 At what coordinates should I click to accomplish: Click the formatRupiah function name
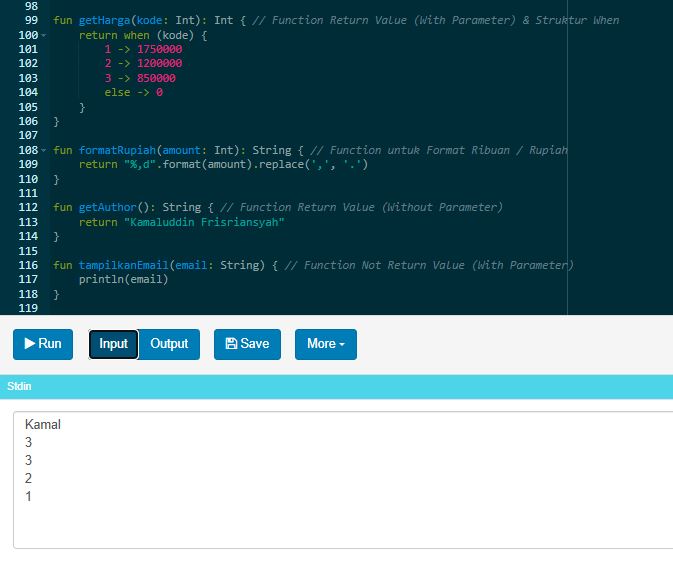(x=117, y=150)
